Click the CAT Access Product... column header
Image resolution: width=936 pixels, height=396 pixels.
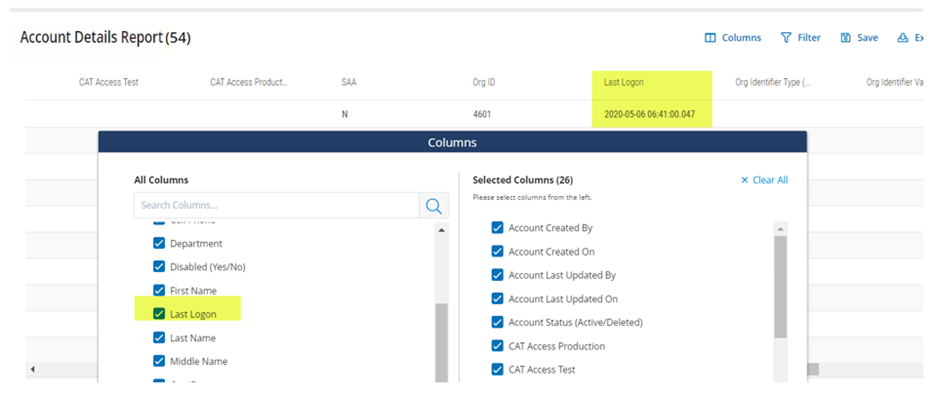coord(249,82)
